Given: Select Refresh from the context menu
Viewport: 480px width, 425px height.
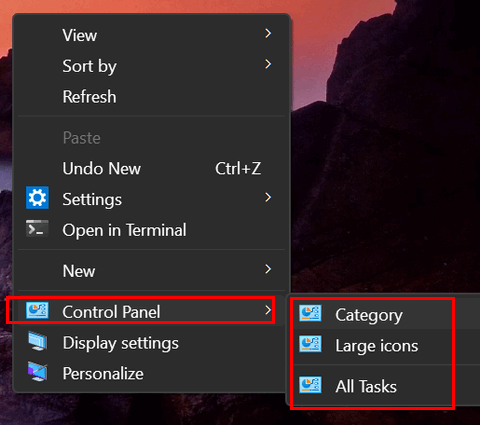Looking at the screenshot, I should tap(90, 97).
